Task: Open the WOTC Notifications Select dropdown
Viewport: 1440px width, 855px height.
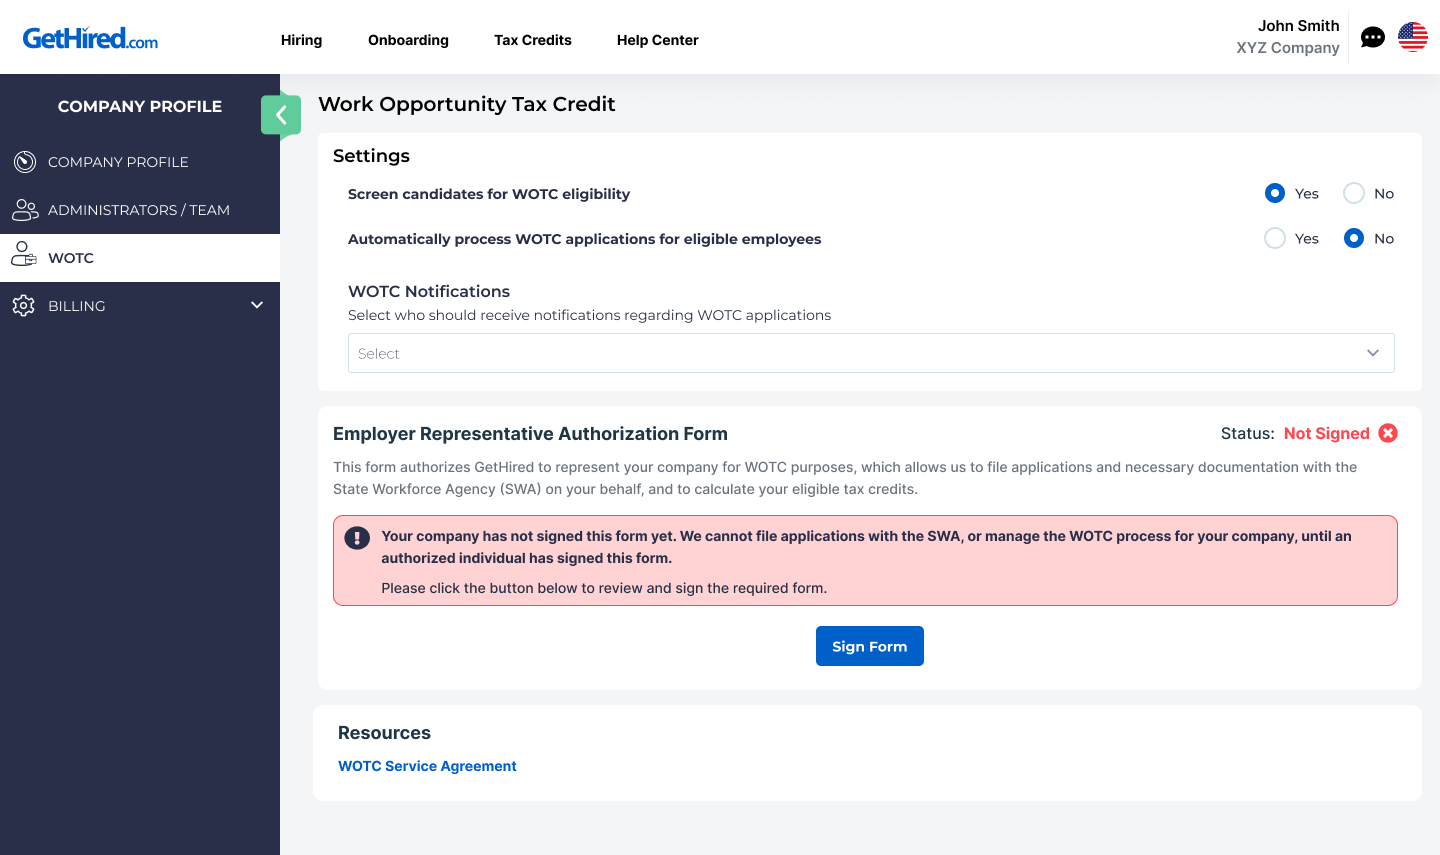Action: coord(870,353)
